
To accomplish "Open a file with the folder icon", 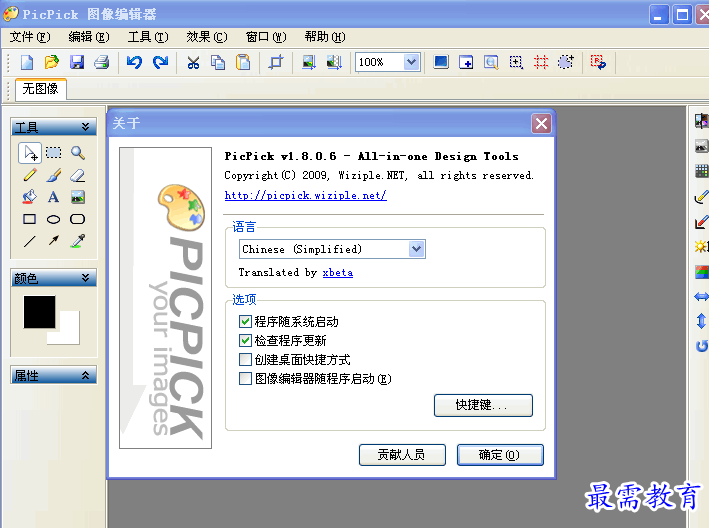I will 52,62.
